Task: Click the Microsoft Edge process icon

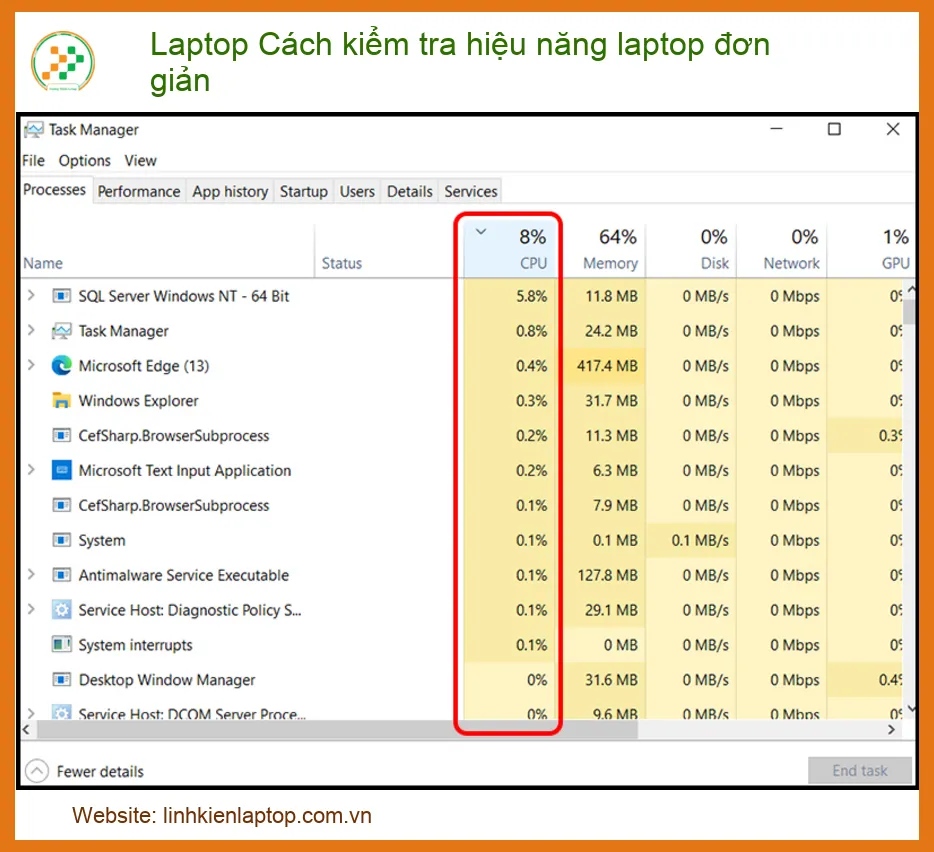Action: [x=61, y=365]
